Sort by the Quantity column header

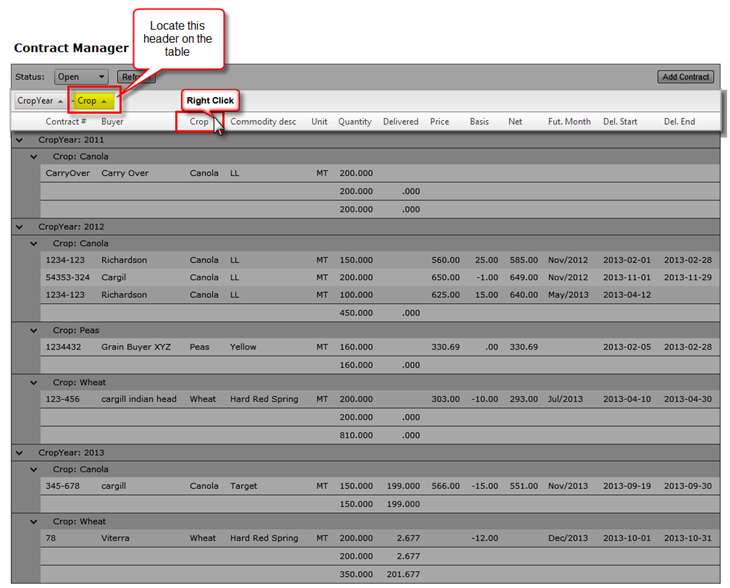(354, 122)
